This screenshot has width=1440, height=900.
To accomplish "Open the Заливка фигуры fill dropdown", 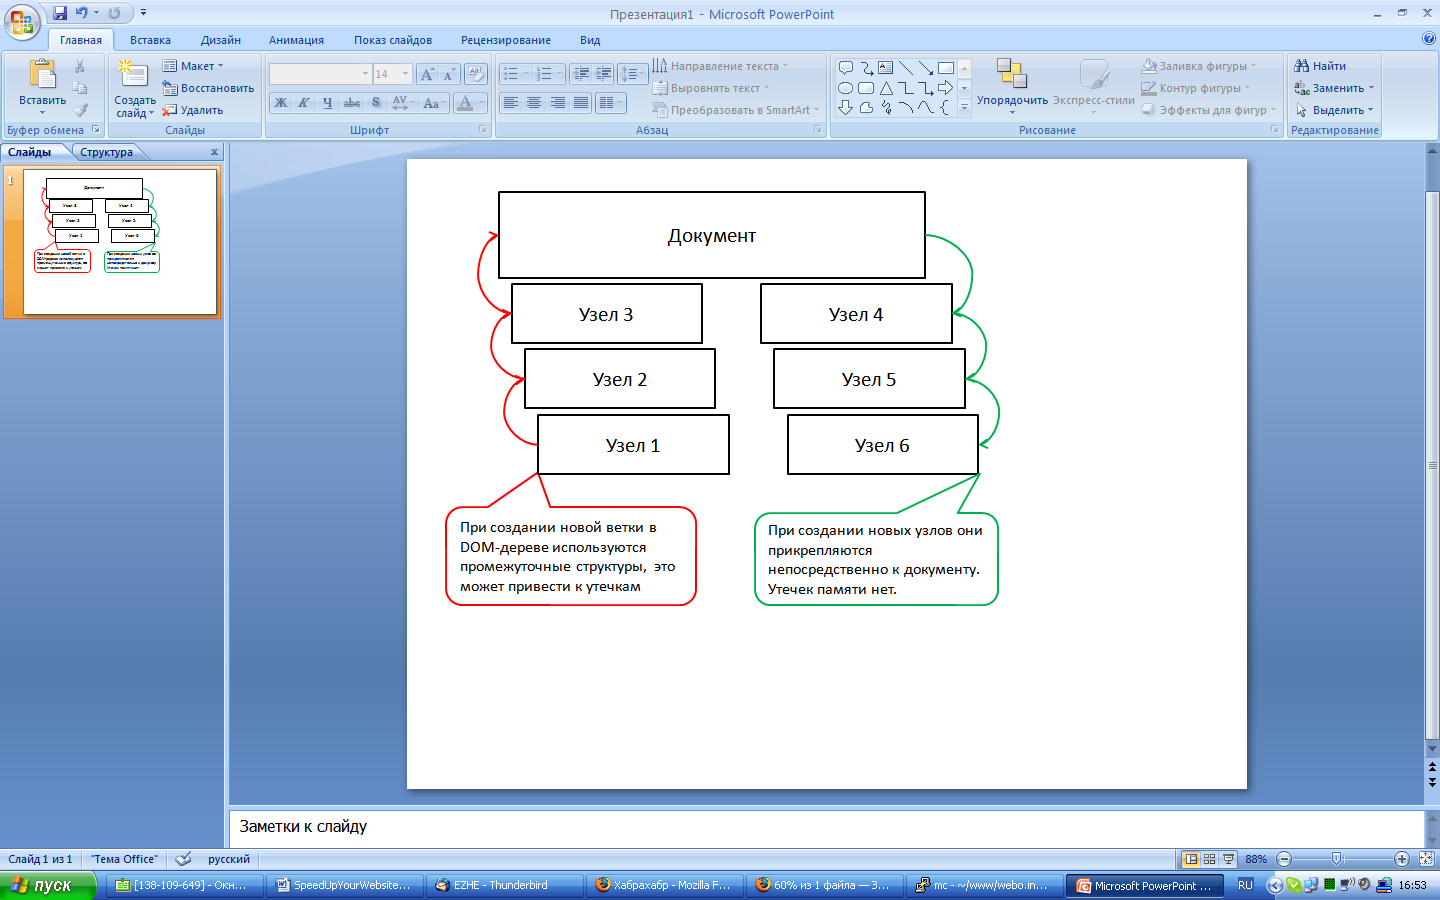I will (x=1254, y=66).
